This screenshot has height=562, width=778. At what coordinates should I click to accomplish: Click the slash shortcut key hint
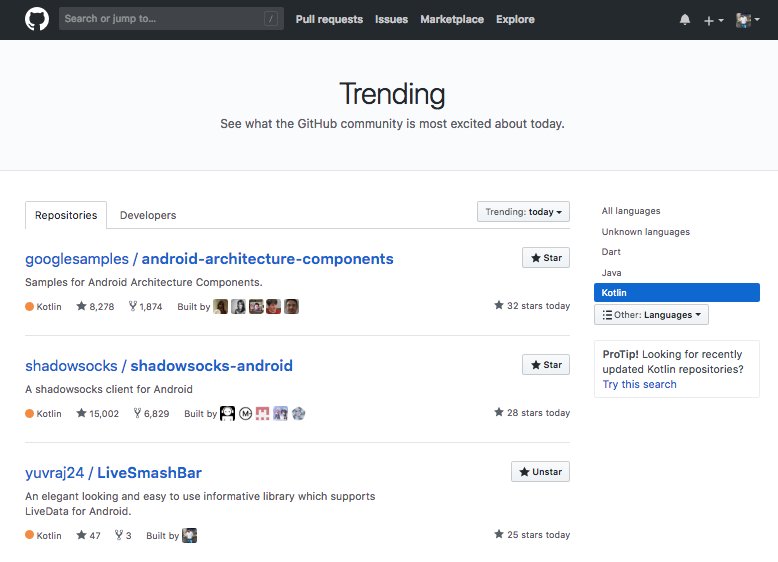271,19
